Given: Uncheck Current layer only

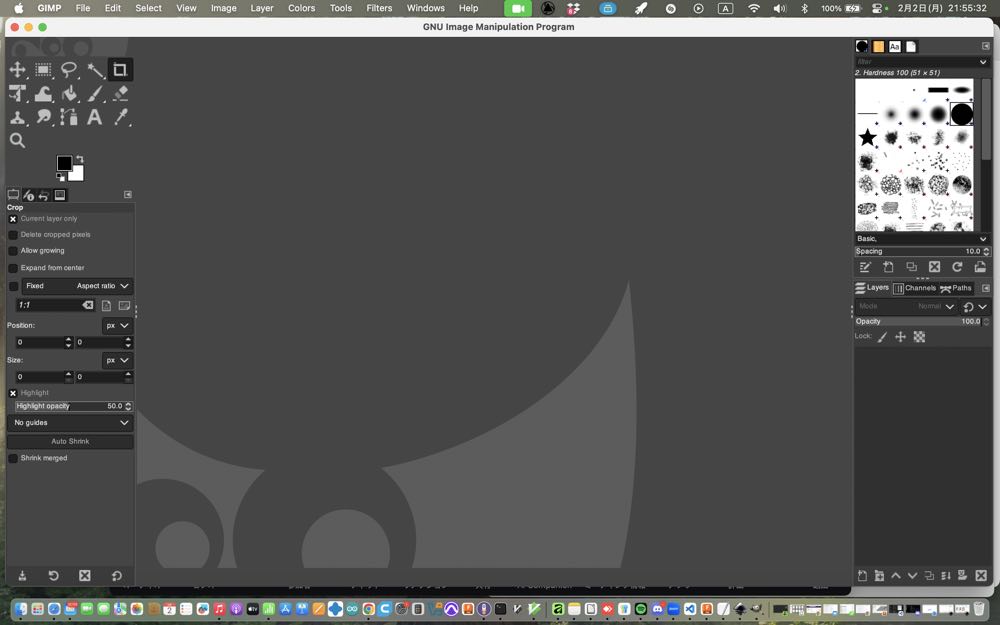Looking at the screenshot, I should click(13, 219).
